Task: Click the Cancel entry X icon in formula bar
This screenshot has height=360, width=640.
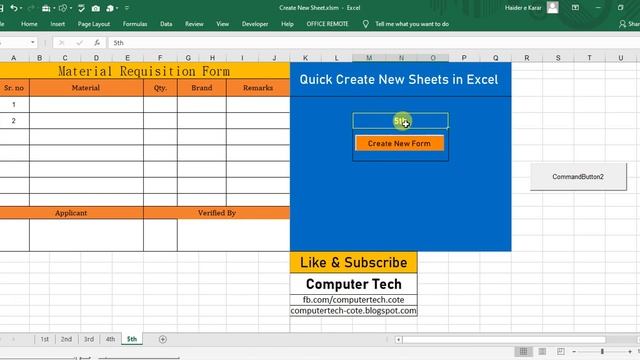Action: click(x=61, y=42)
